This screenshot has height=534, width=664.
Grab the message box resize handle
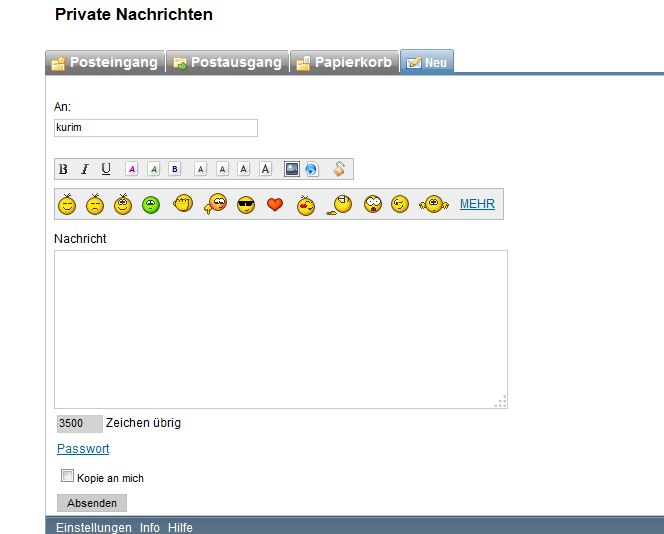(x=501, y=402)
